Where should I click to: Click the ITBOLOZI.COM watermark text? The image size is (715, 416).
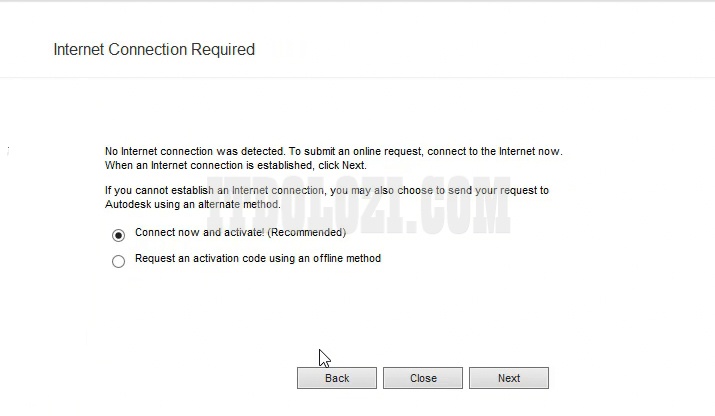[358, 205]
